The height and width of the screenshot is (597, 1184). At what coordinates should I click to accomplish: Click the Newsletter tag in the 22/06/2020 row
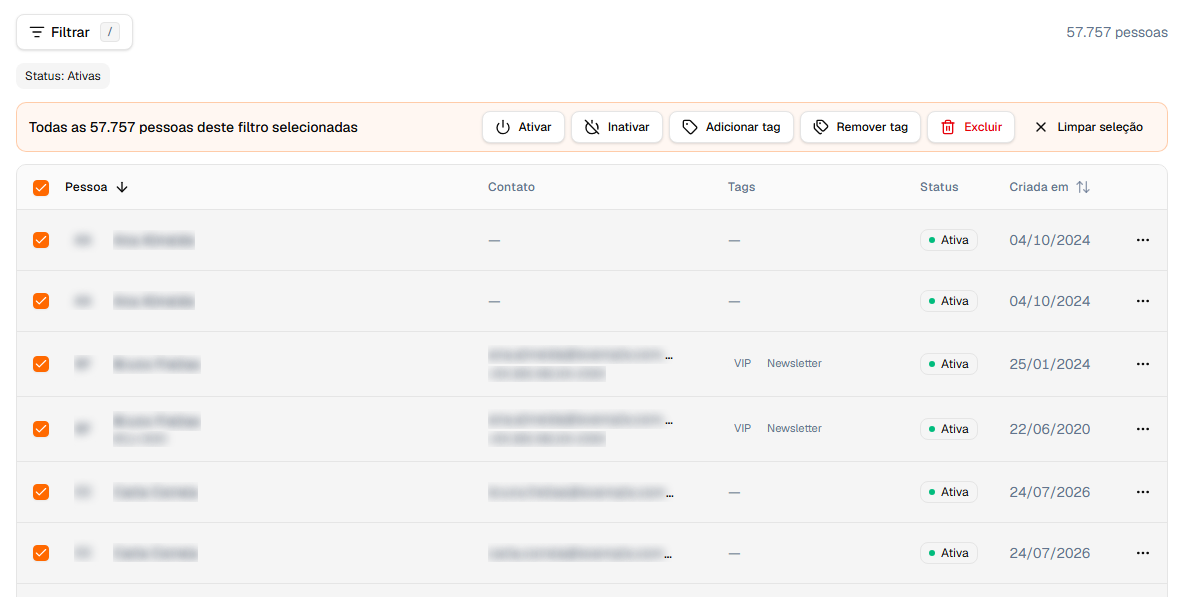tap(794, 429)
